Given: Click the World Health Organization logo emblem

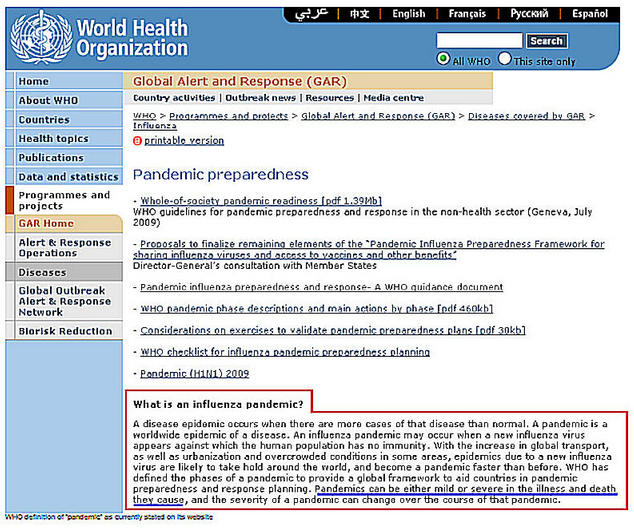Looking at the screenshot, I should (x=42, y=37).
